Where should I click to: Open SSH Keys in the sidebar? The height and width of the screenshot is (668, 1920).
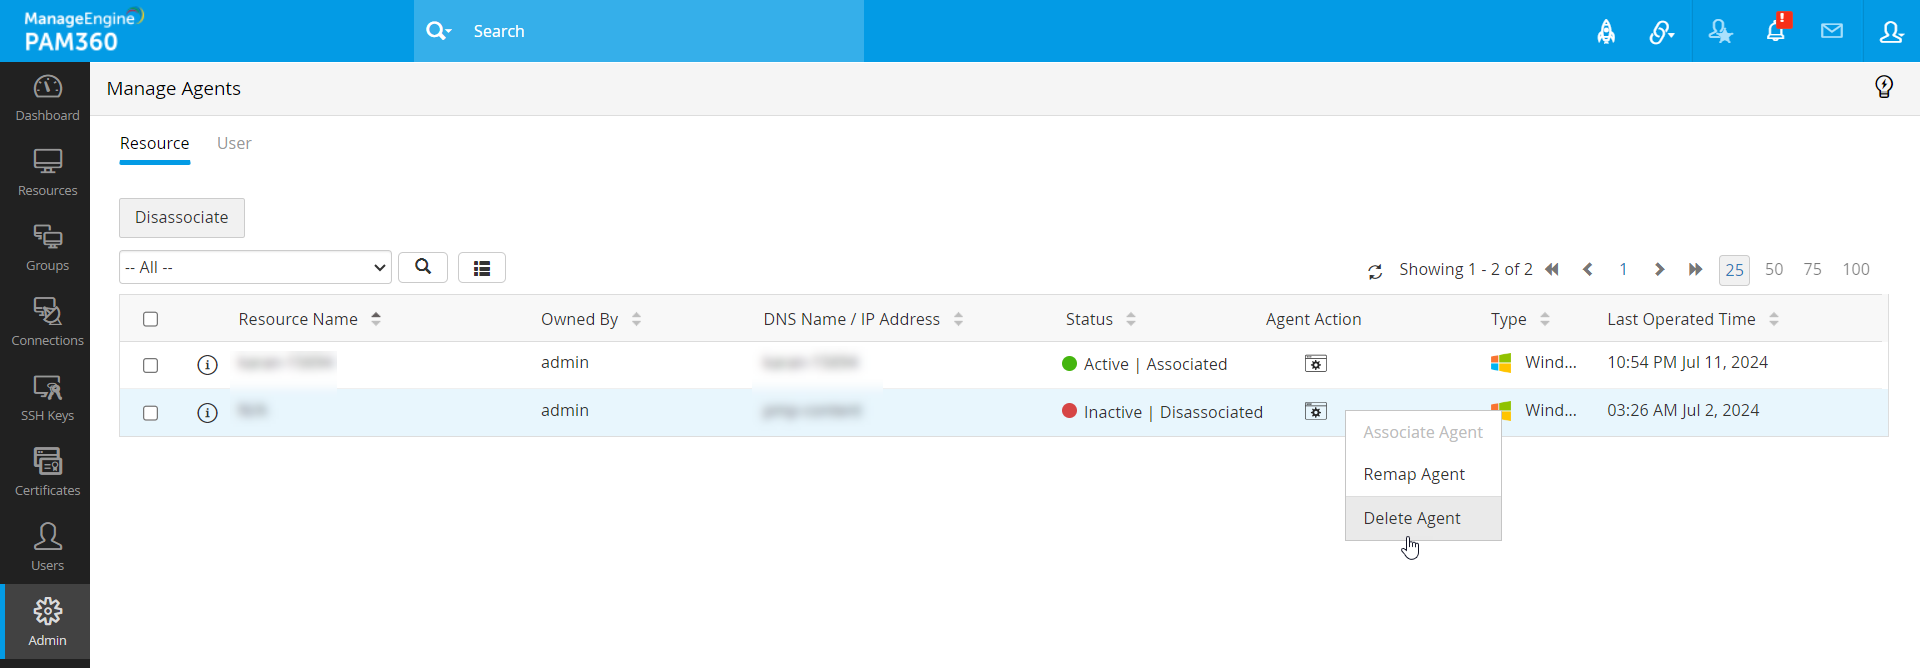[47, 398]
